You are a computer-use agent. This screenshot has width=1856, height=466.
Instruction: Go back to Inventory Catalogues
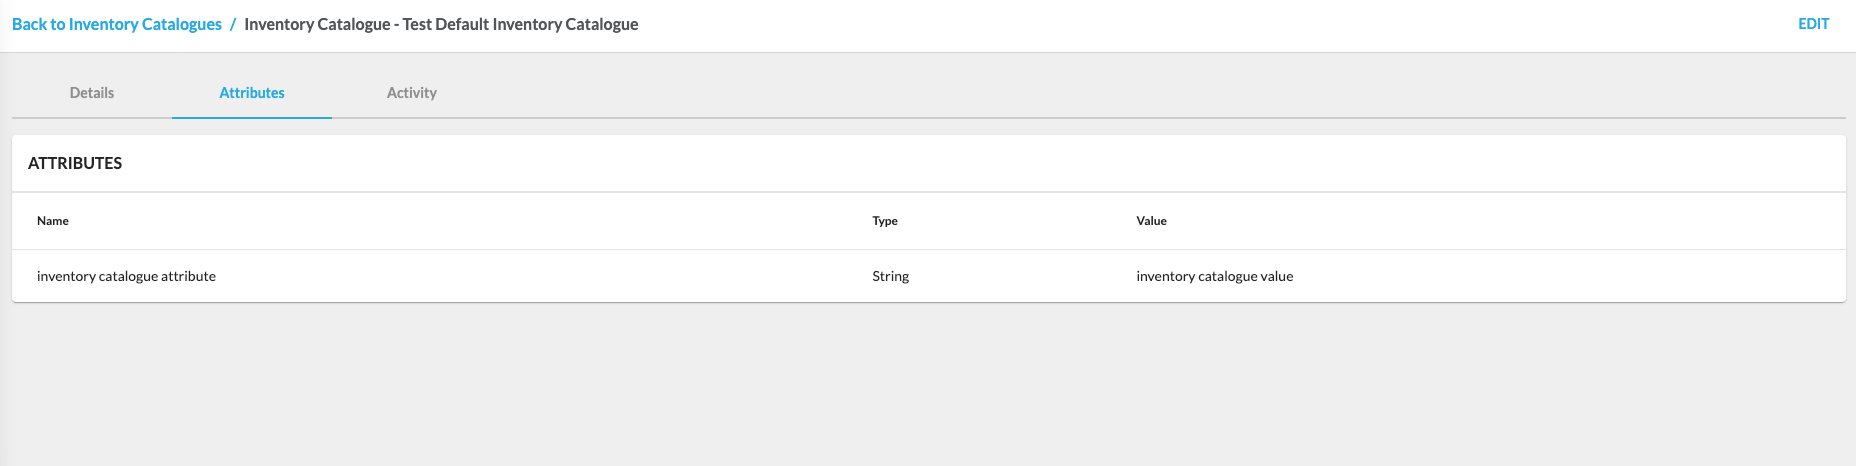pos(117,24)
